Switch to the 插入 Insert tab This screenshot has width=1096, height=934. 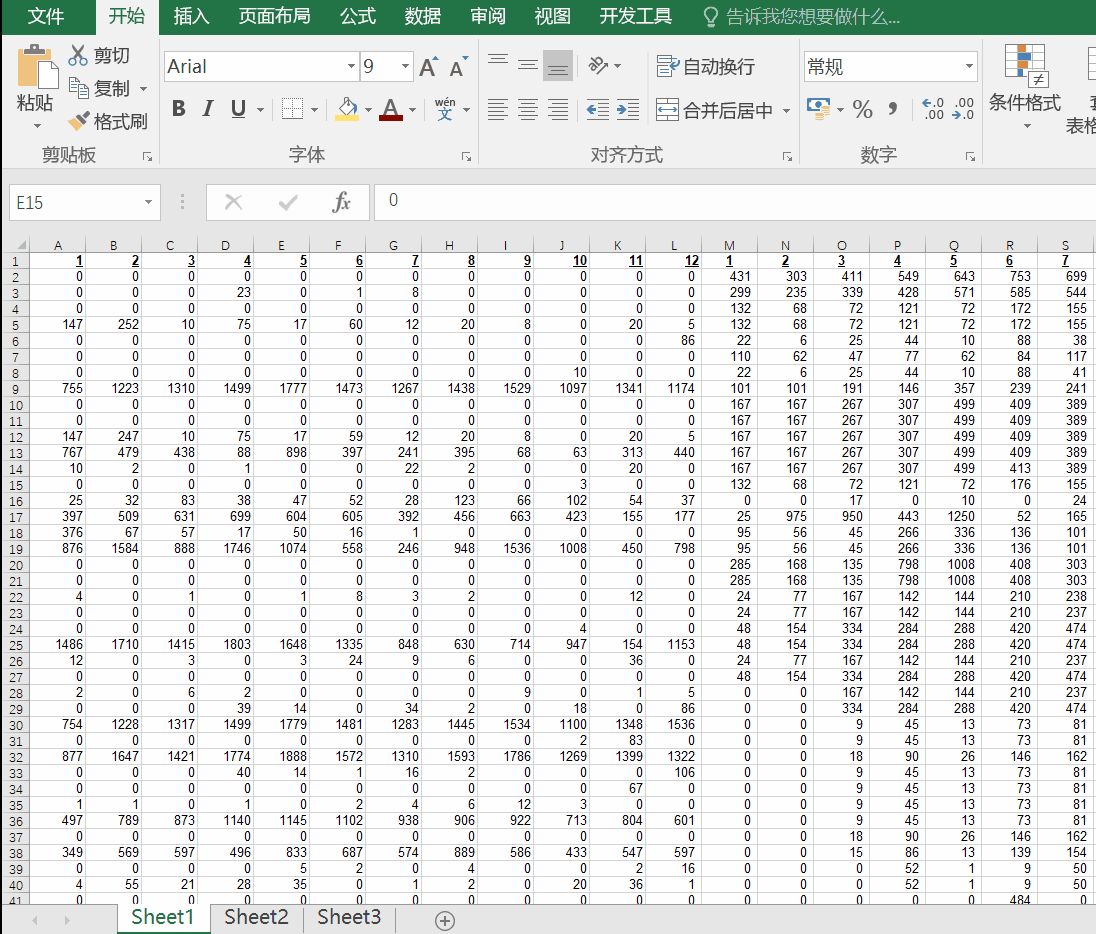(192, 16)
